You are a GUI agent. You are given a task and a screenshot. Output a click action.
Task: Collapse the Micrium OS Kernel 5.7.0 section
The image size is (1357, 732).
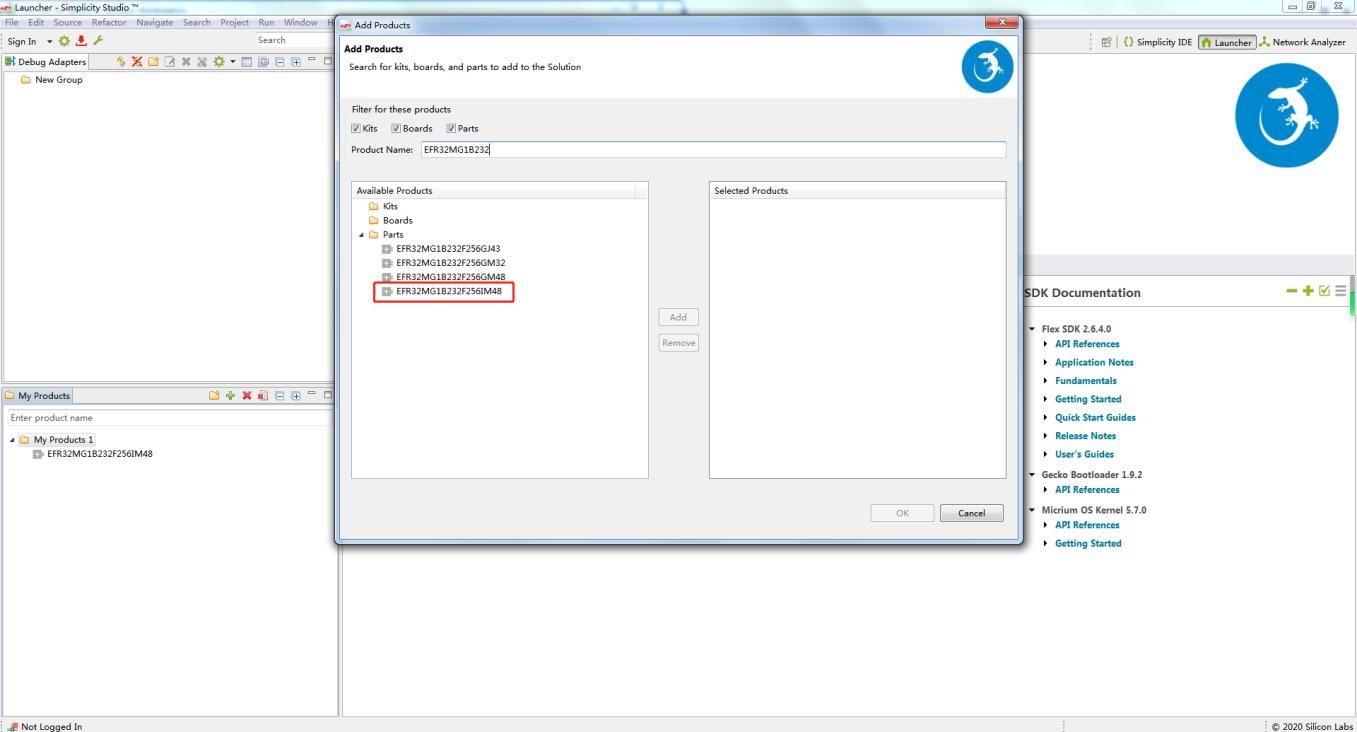tap(1032, 510)
